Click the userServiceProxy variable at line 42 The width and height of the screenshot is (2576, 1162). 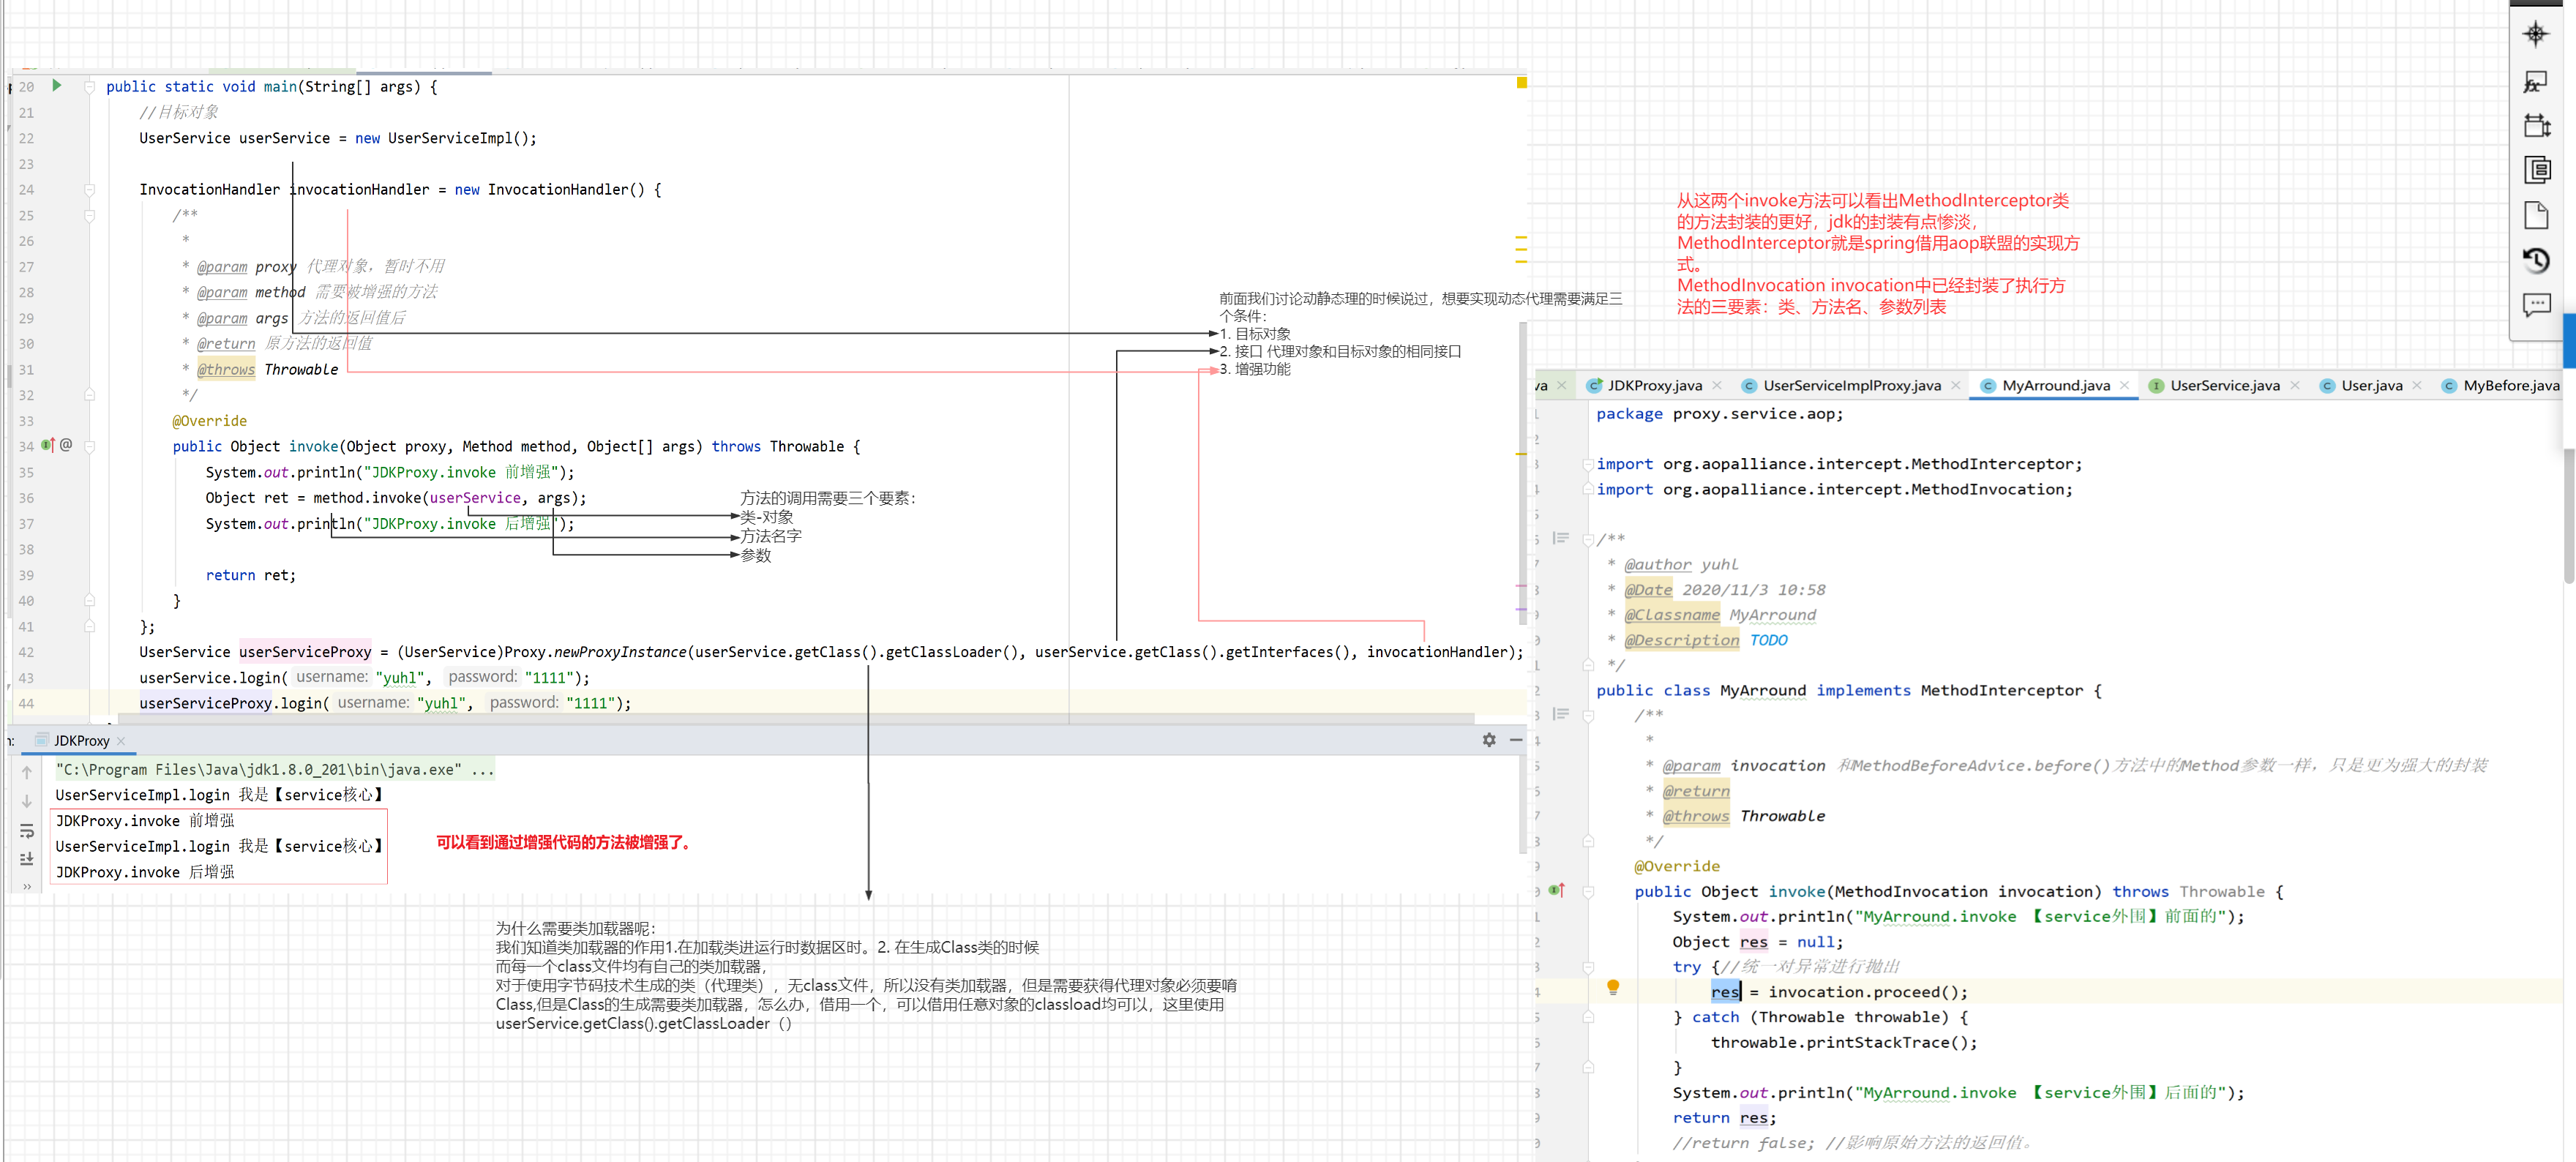305,652
